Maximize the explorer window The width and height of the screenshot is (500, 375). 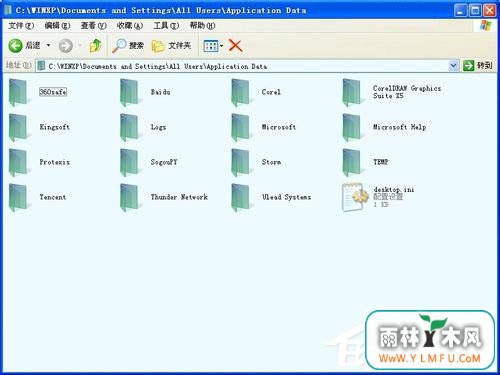(x=475, y=10)
